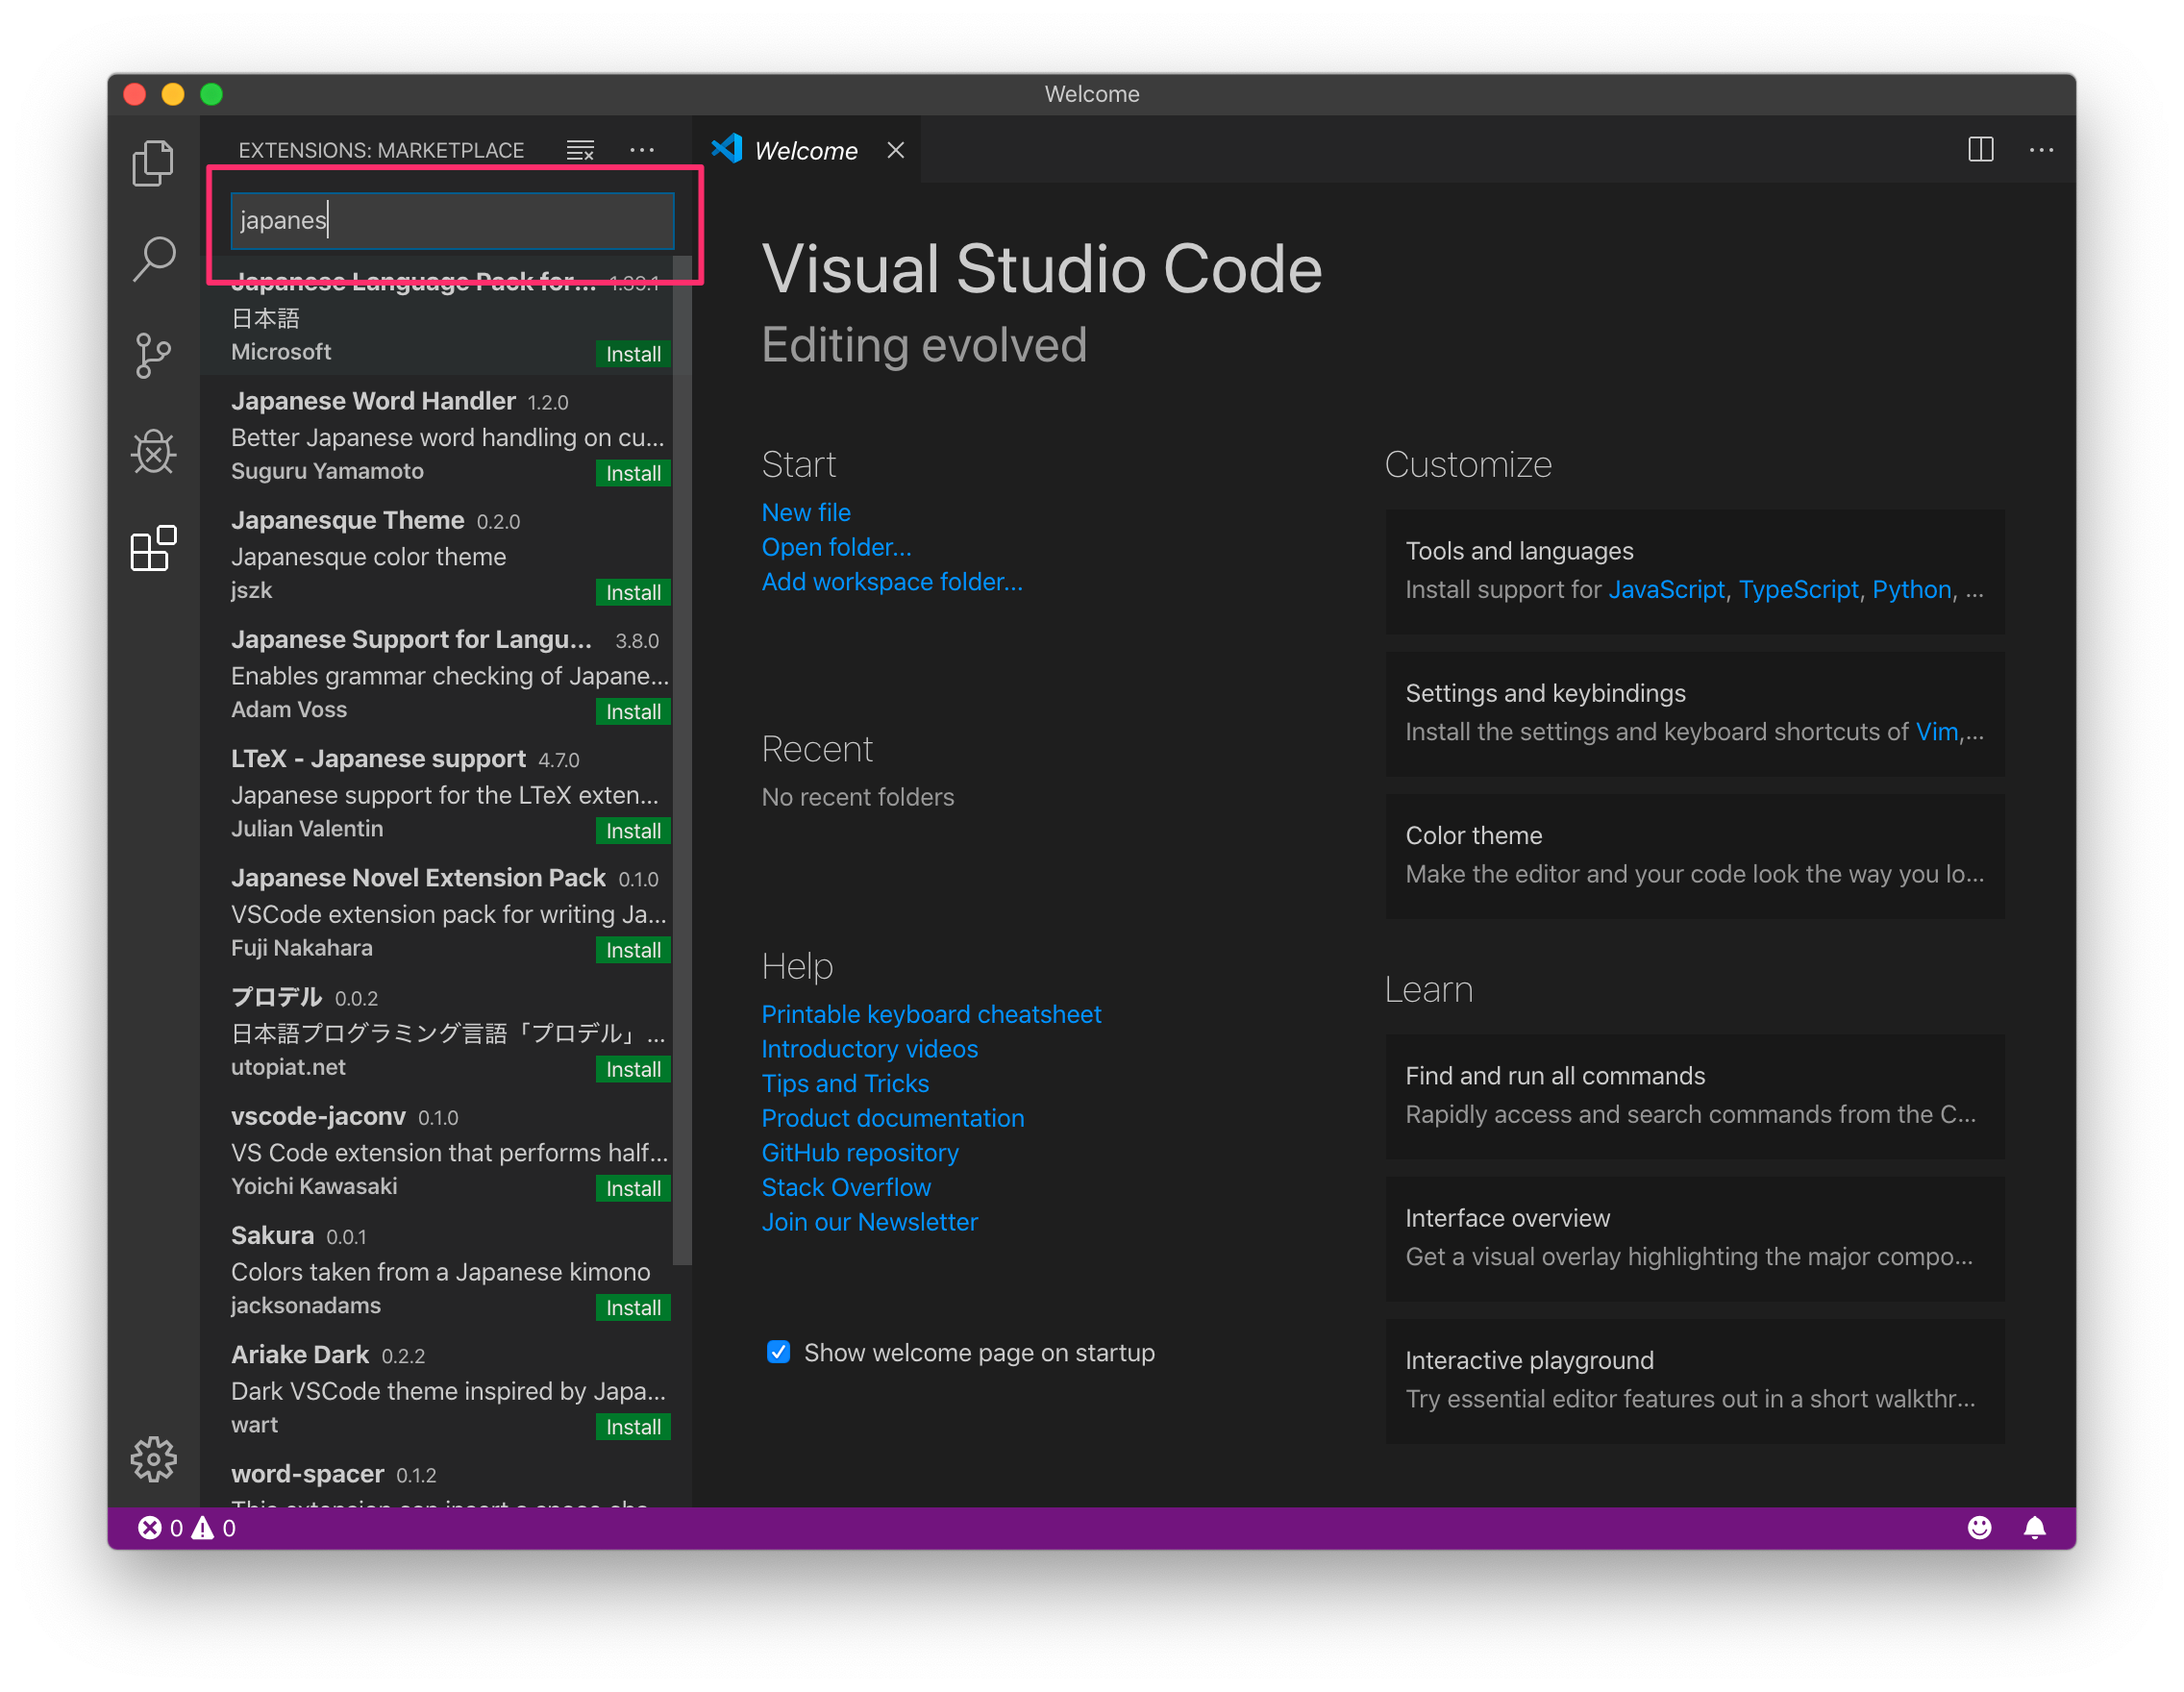Open Printable keyboard cheatsheet link
The width and height of the screenshot is (2184, 1692).
pyautogui.click(x=930, y=1014)
